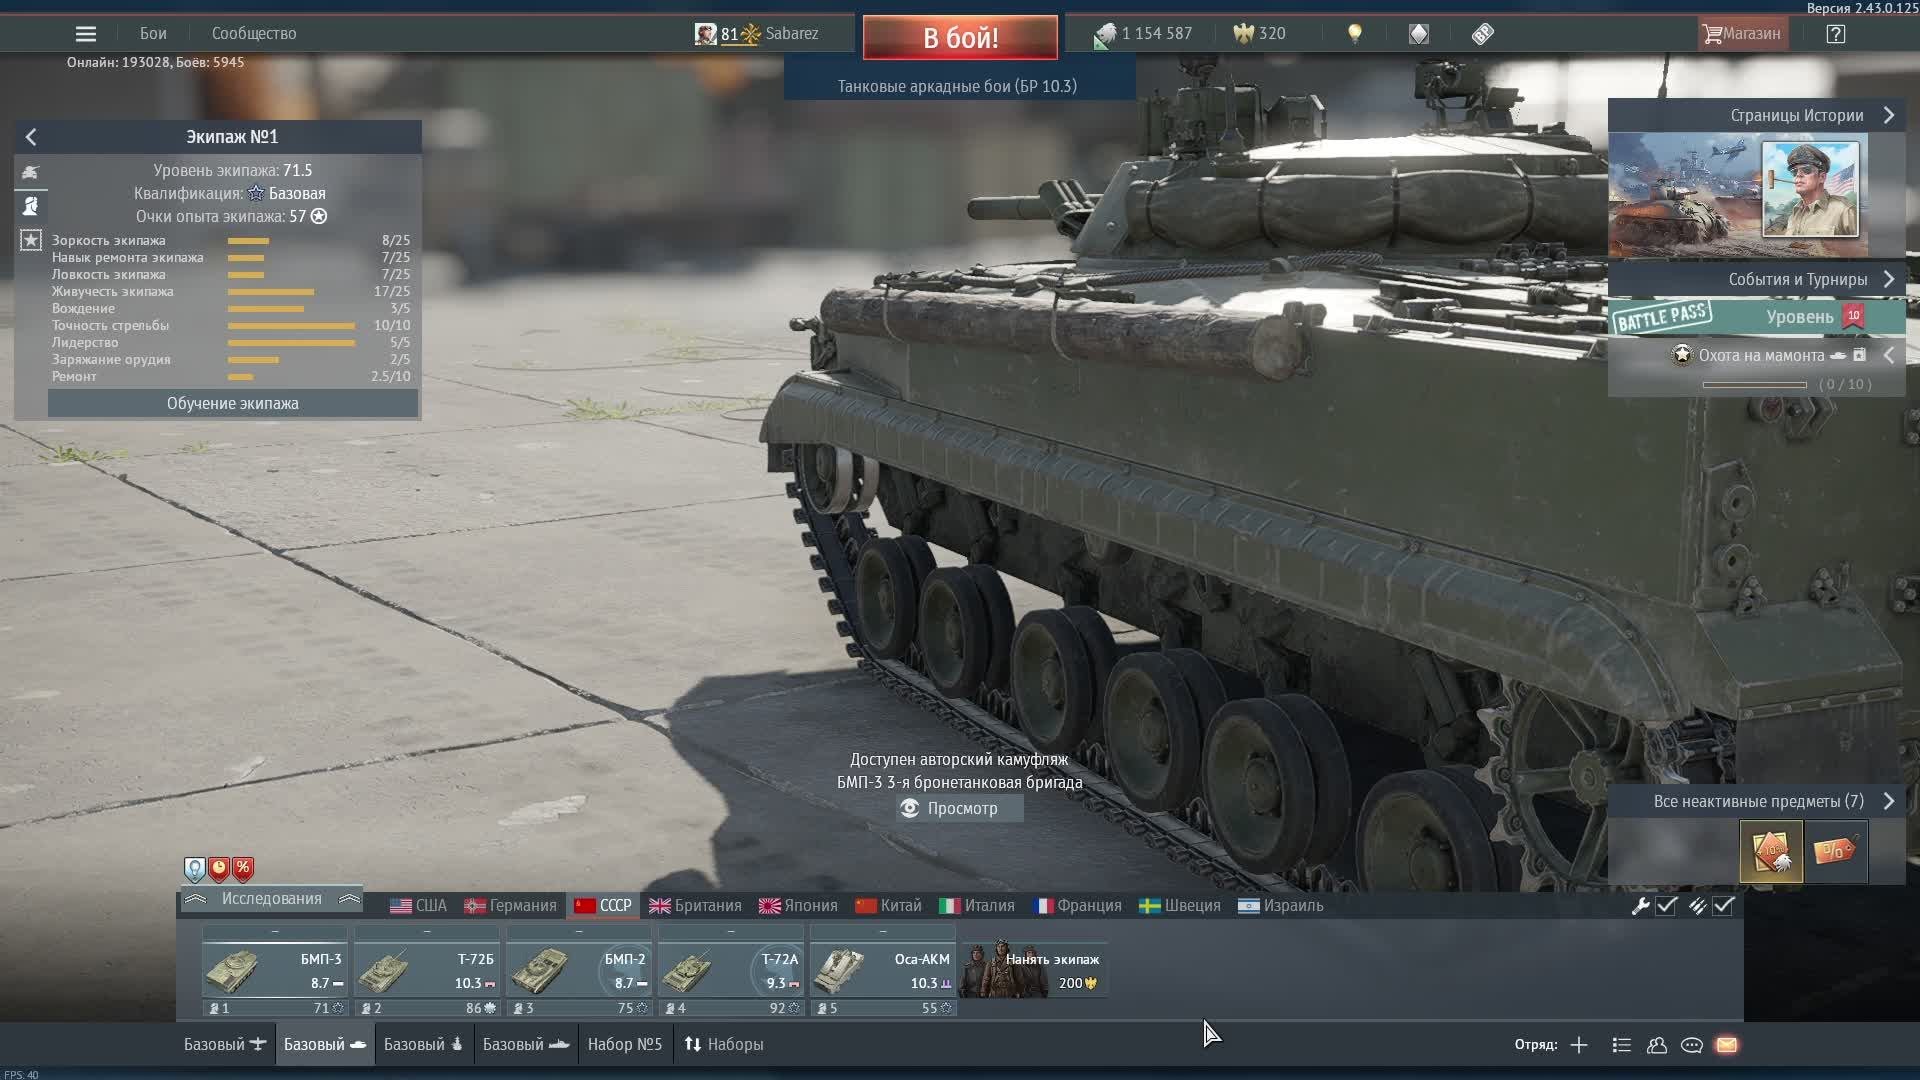The image size is (1920, 1080).
Task: Open the Сообщество menu
Action: click(x=254, y=34)
